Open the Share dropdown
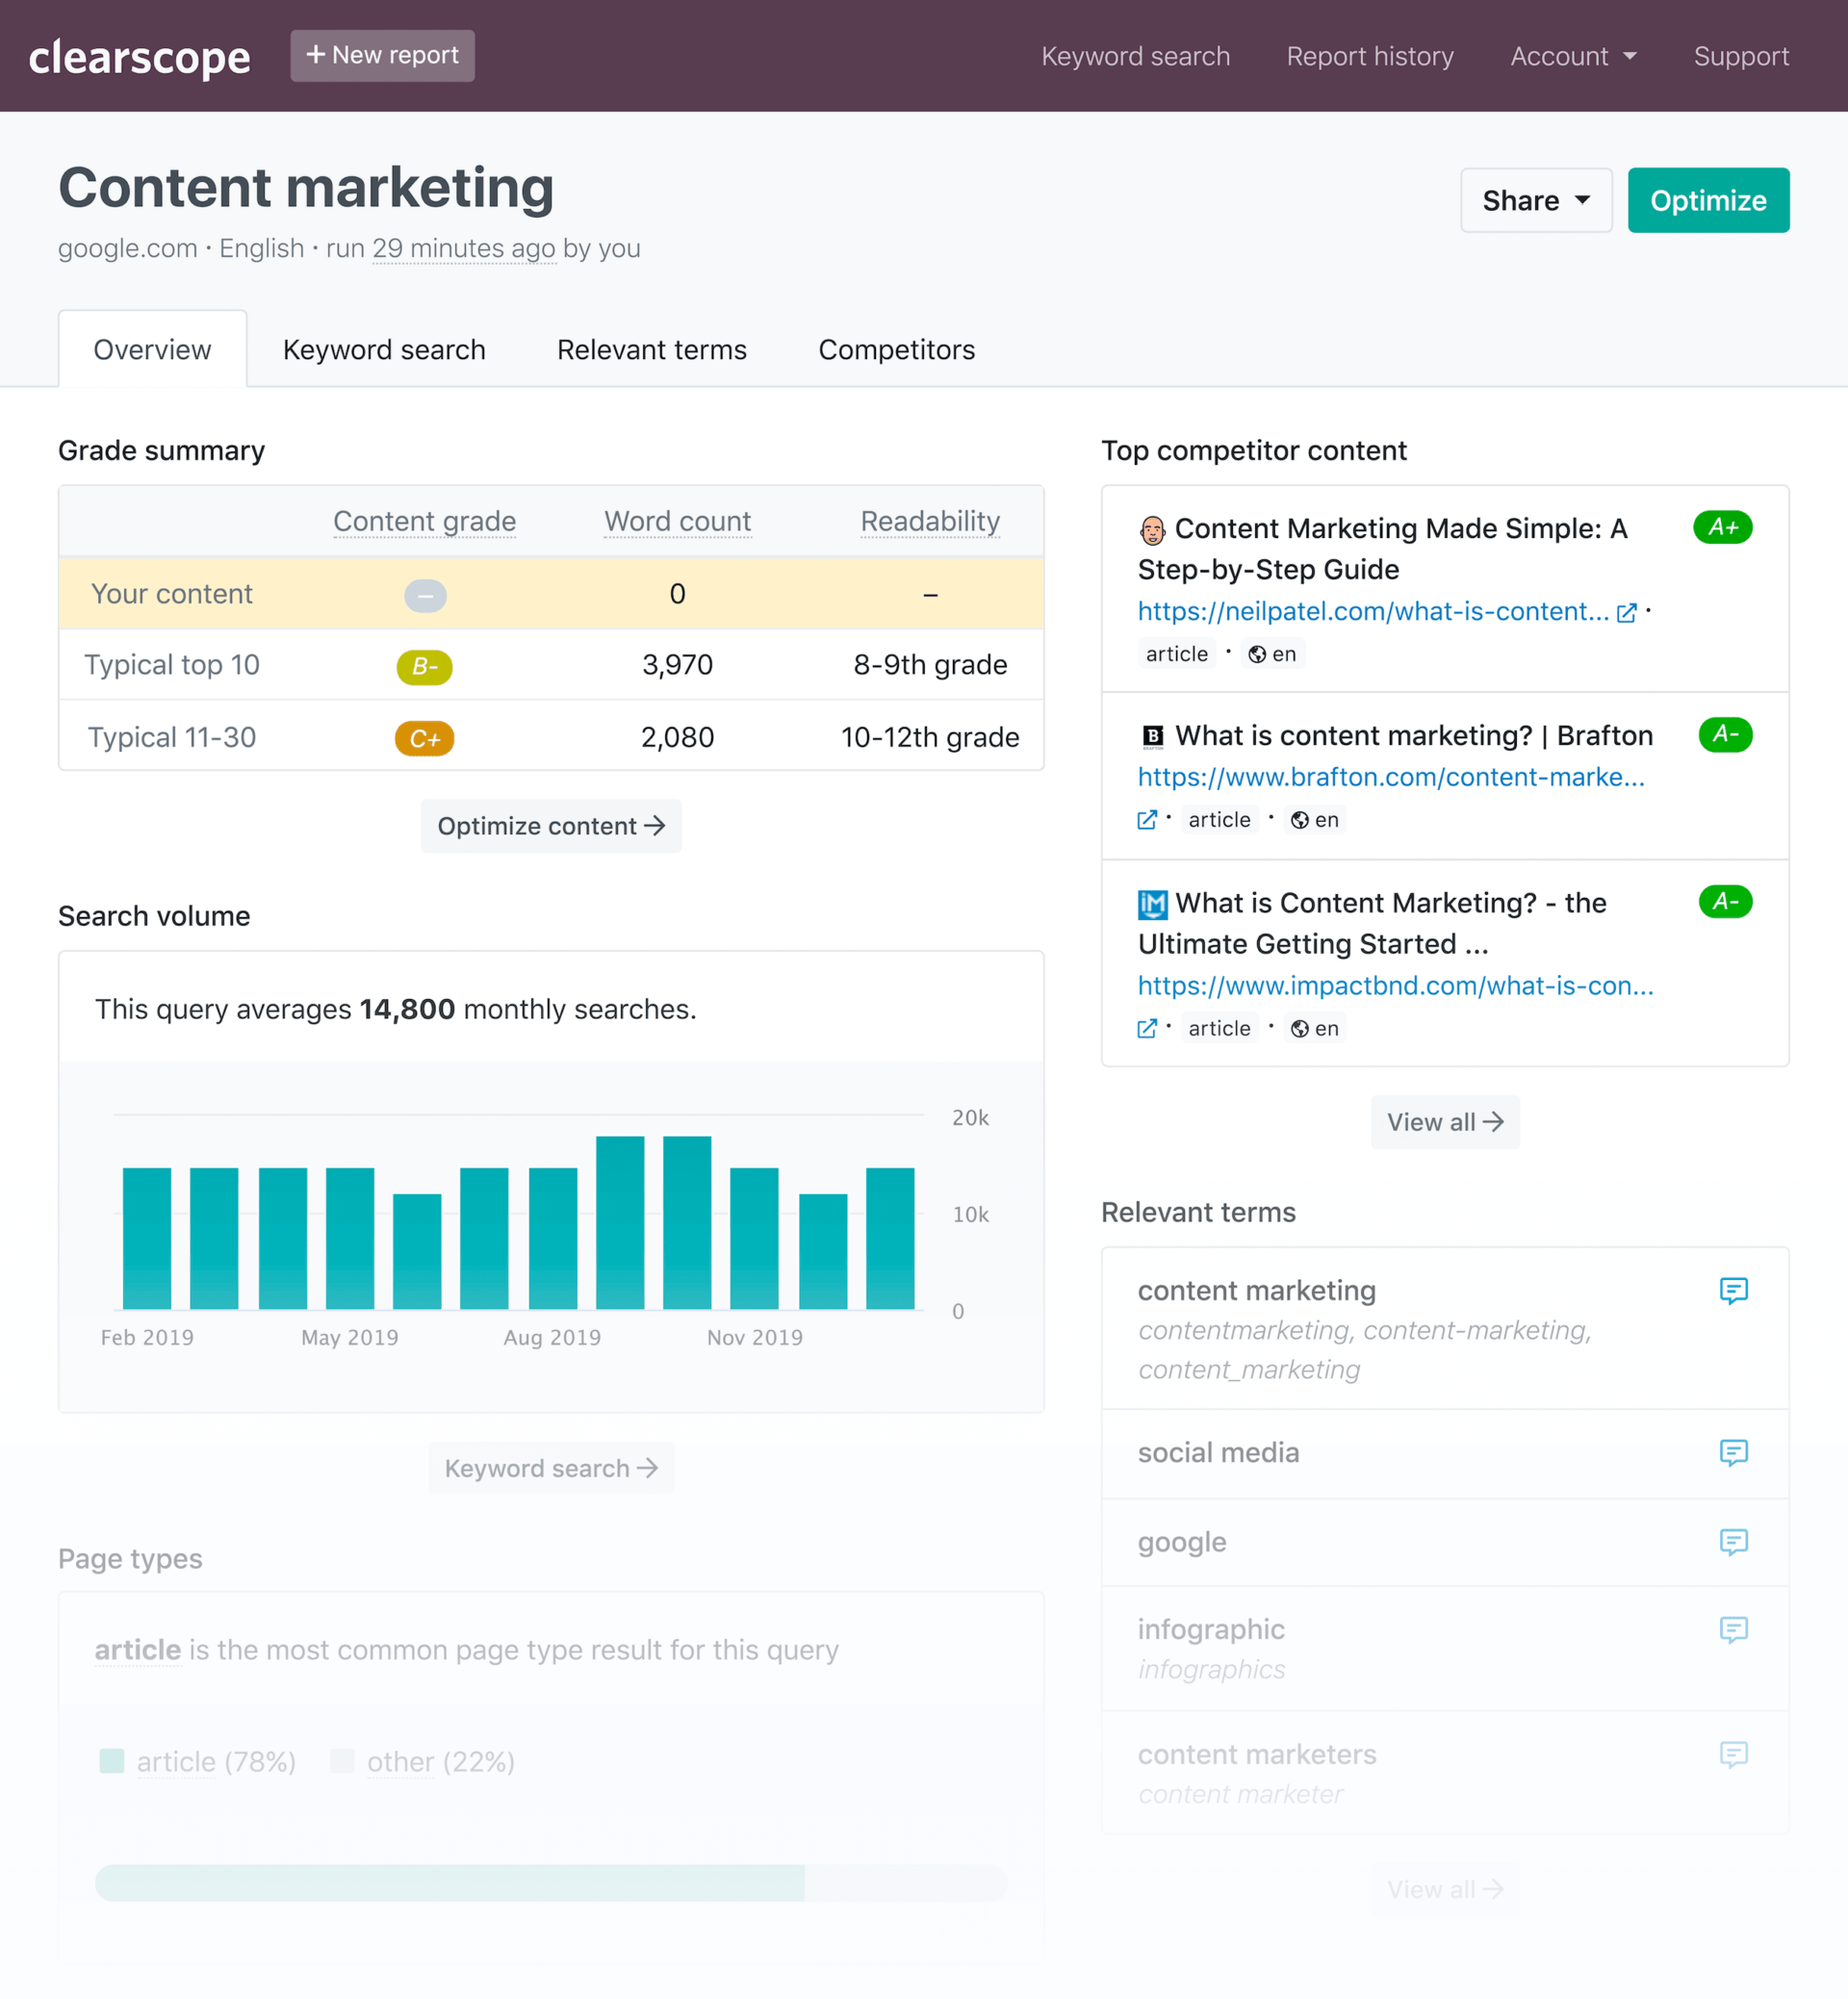This screenshot has height=1999, width=1848. (1536, 200)
